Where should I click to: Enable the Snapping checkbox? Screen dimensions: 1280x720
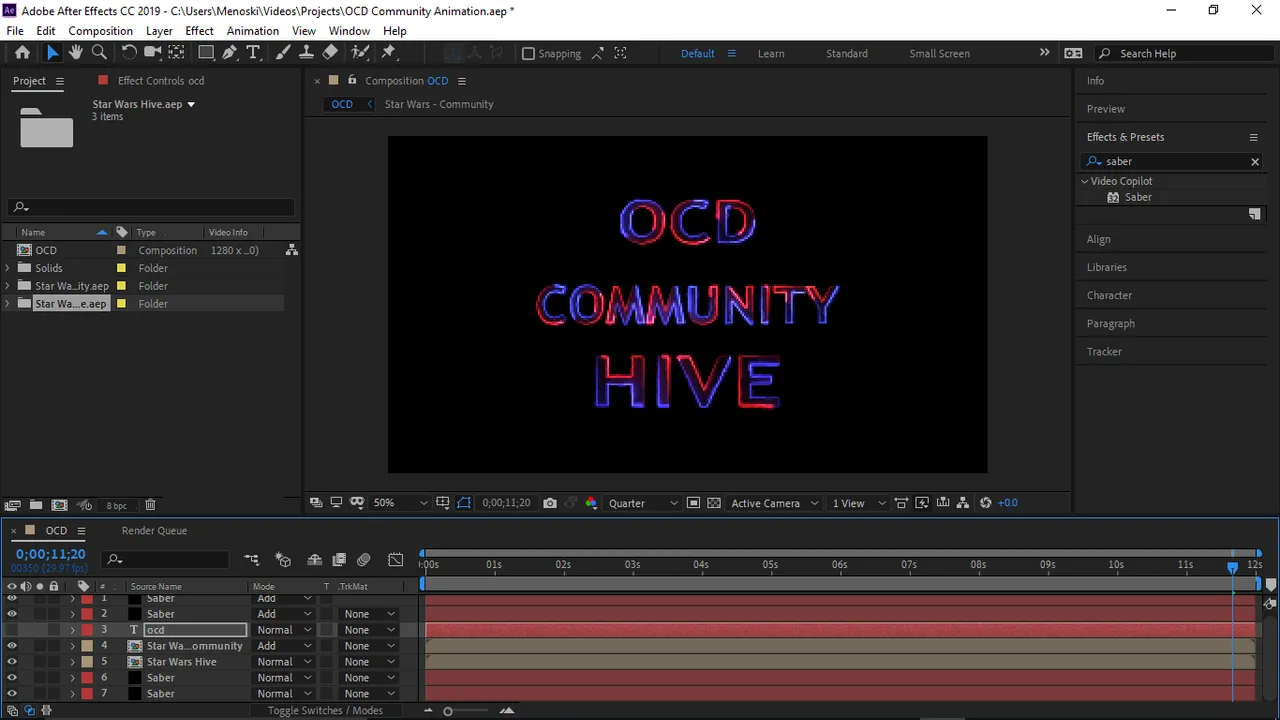click(528, 54)
